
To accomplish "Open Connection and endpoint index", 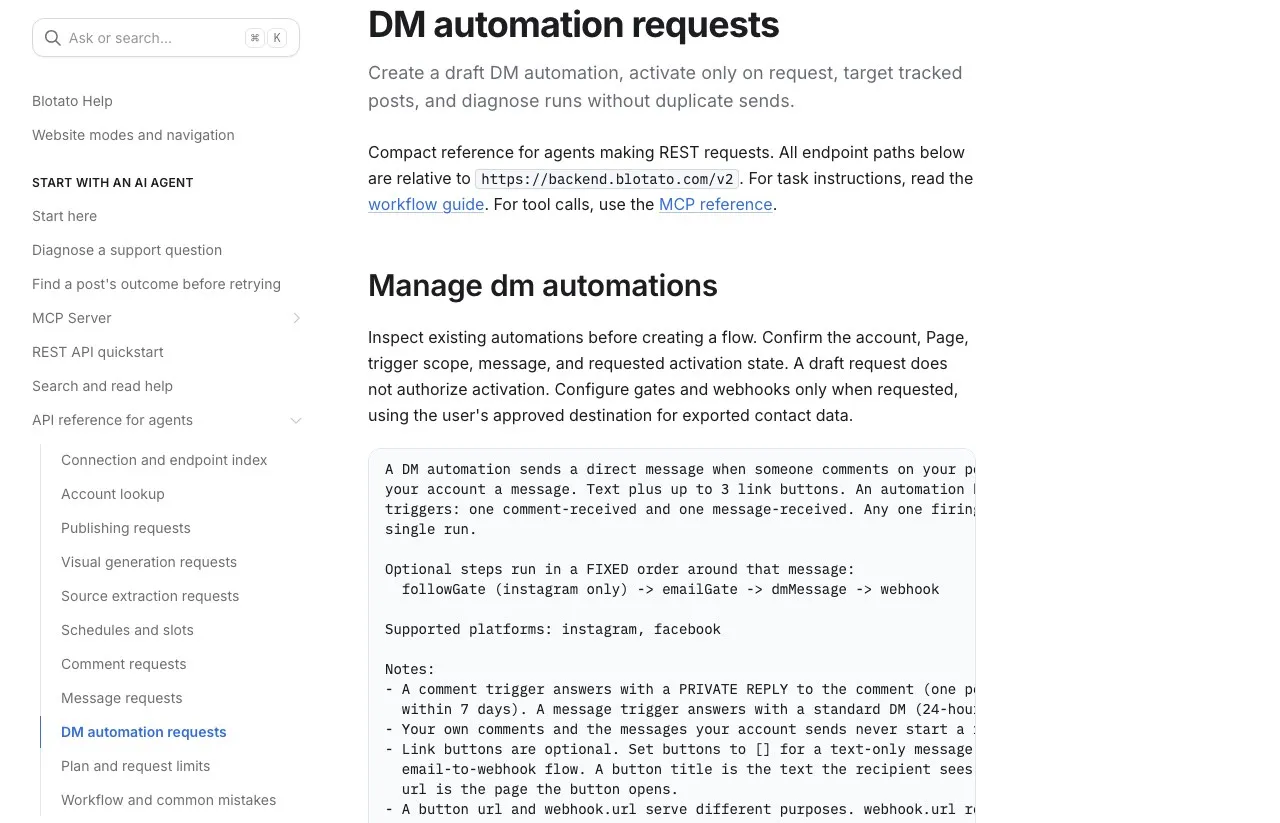I will pyautogui.click(x=164, y=460).
